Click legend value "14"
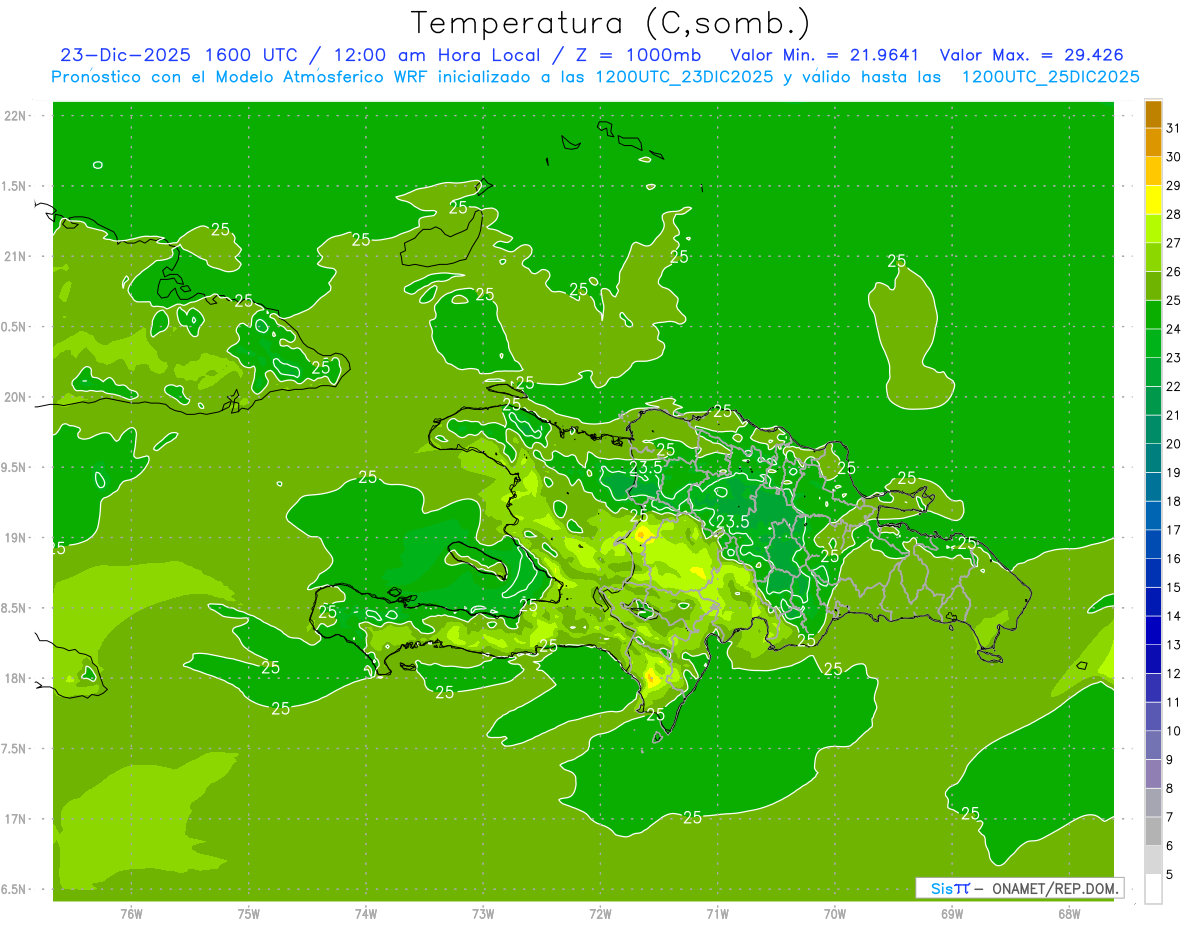Viewport: 1200px width, 927px height. pyautogui.click(x=1174, y=616)
